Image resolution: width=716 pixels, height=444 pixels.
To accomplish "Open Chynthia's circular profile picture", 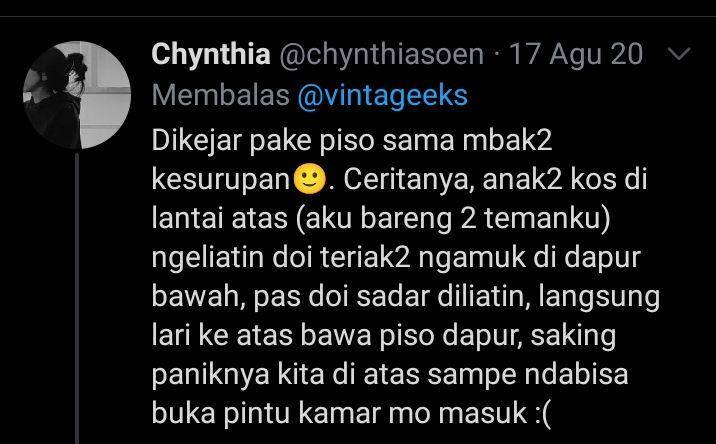I will coord(77,95).
